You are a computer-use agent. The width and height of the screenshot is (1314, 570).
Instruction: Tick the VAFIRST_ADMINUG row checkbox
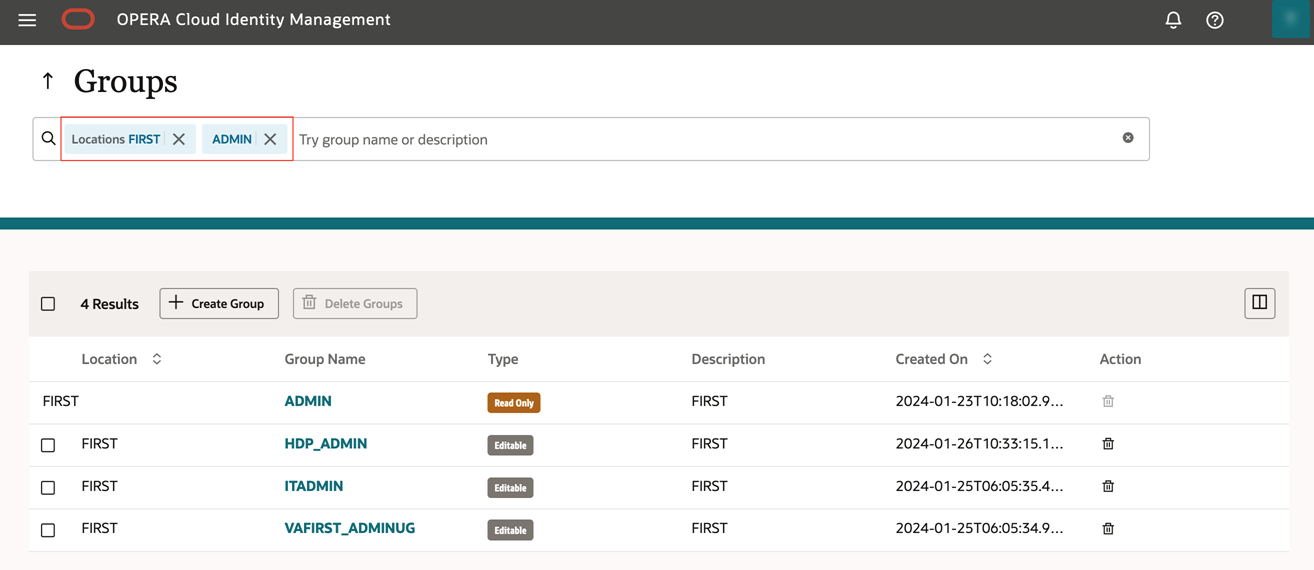(48, 530)
